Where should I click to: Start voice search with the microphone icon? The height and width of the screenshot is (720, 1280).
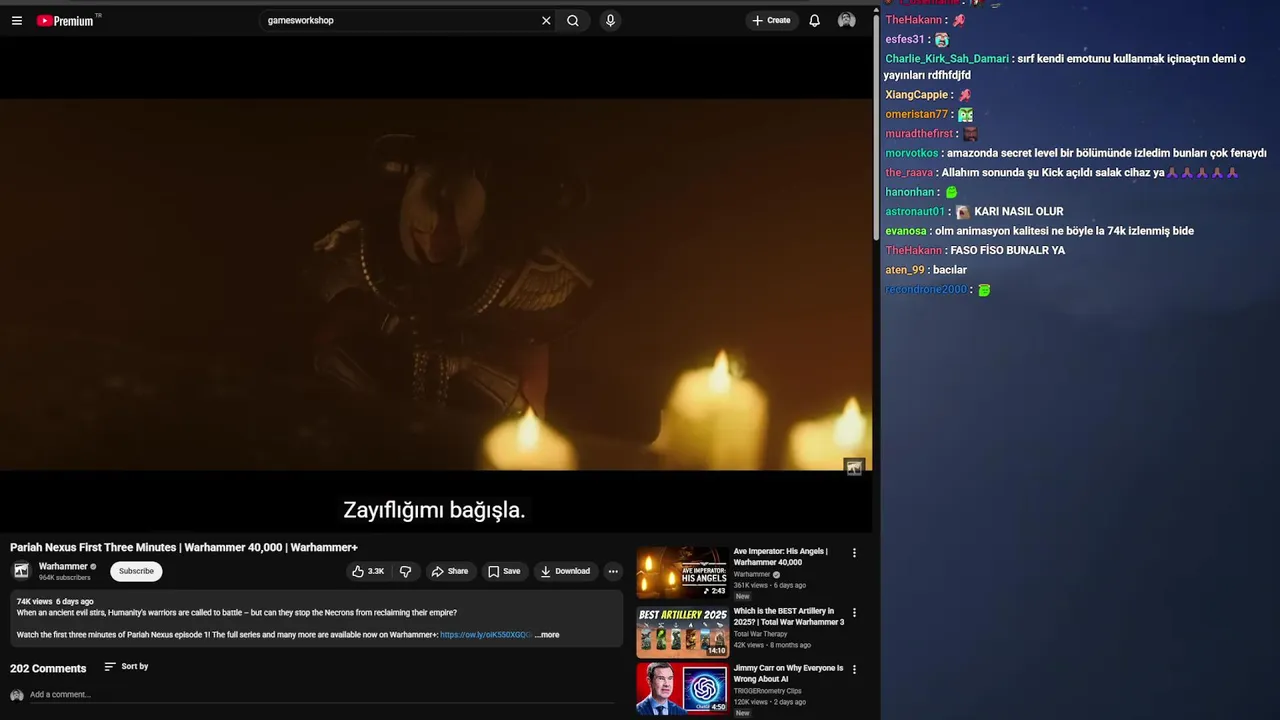pos(610,20)
